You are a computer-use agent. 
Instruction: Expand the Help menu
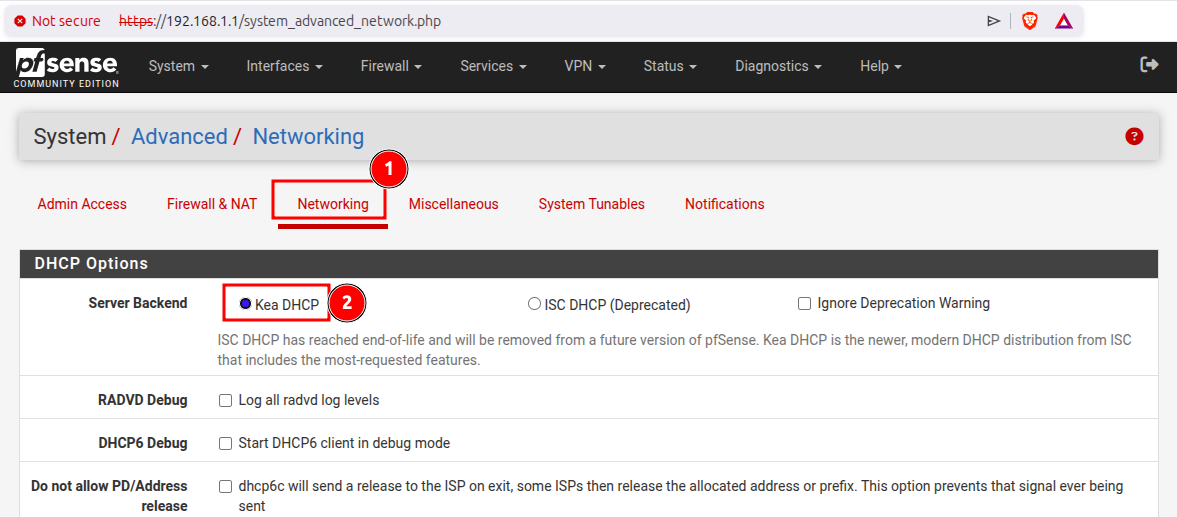pos(880,66)
